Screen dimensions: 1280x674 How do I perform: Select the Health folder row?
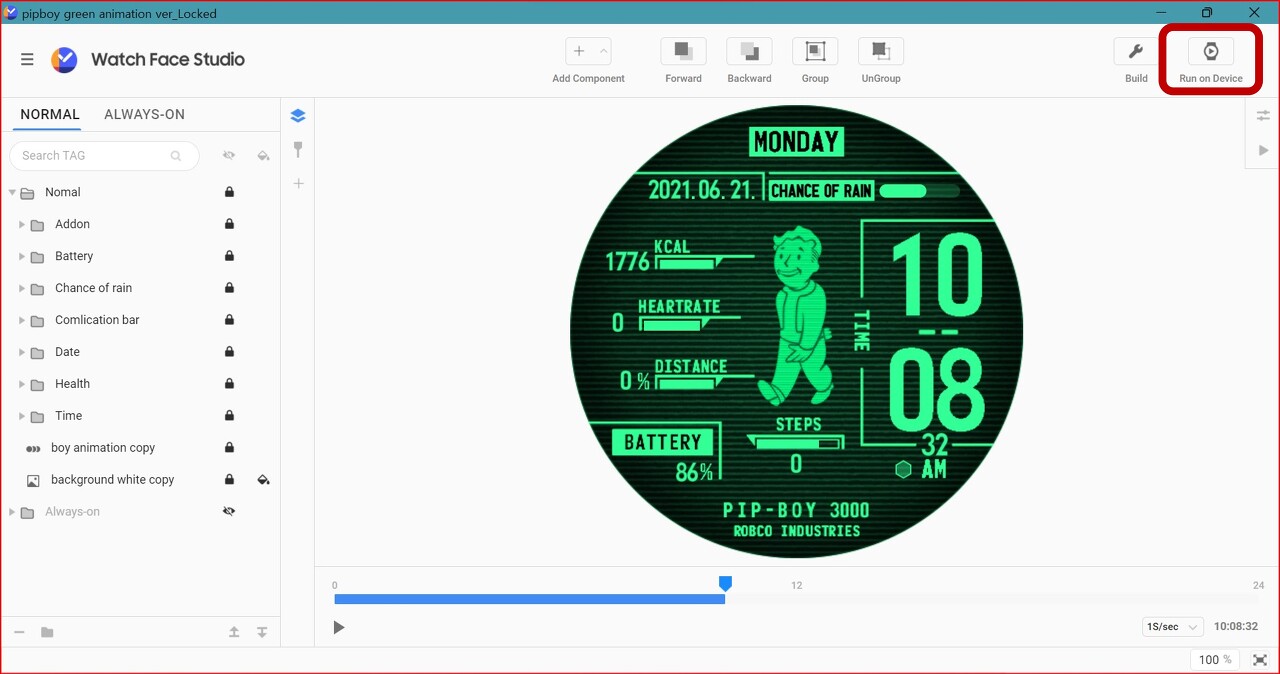[x=140, y=384]
